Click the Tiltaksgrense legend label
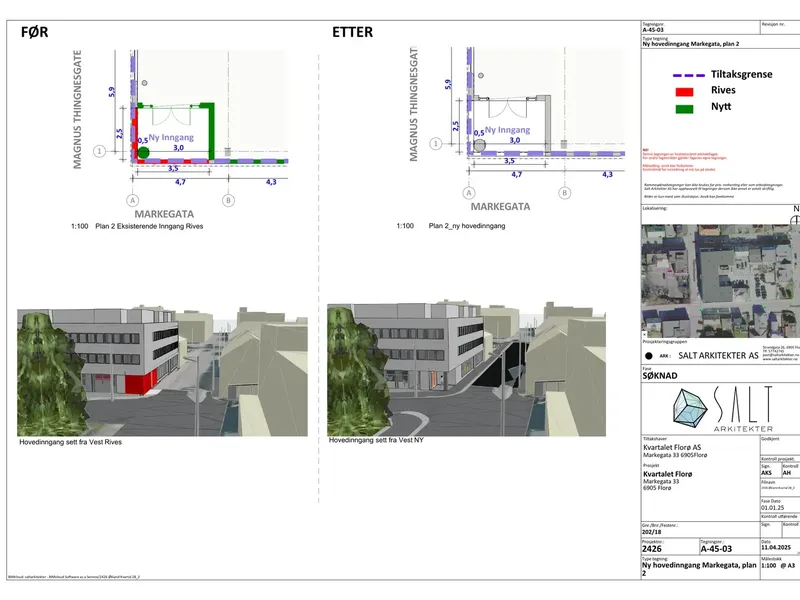This screenshot has height=600, width=800. (741, 74)
